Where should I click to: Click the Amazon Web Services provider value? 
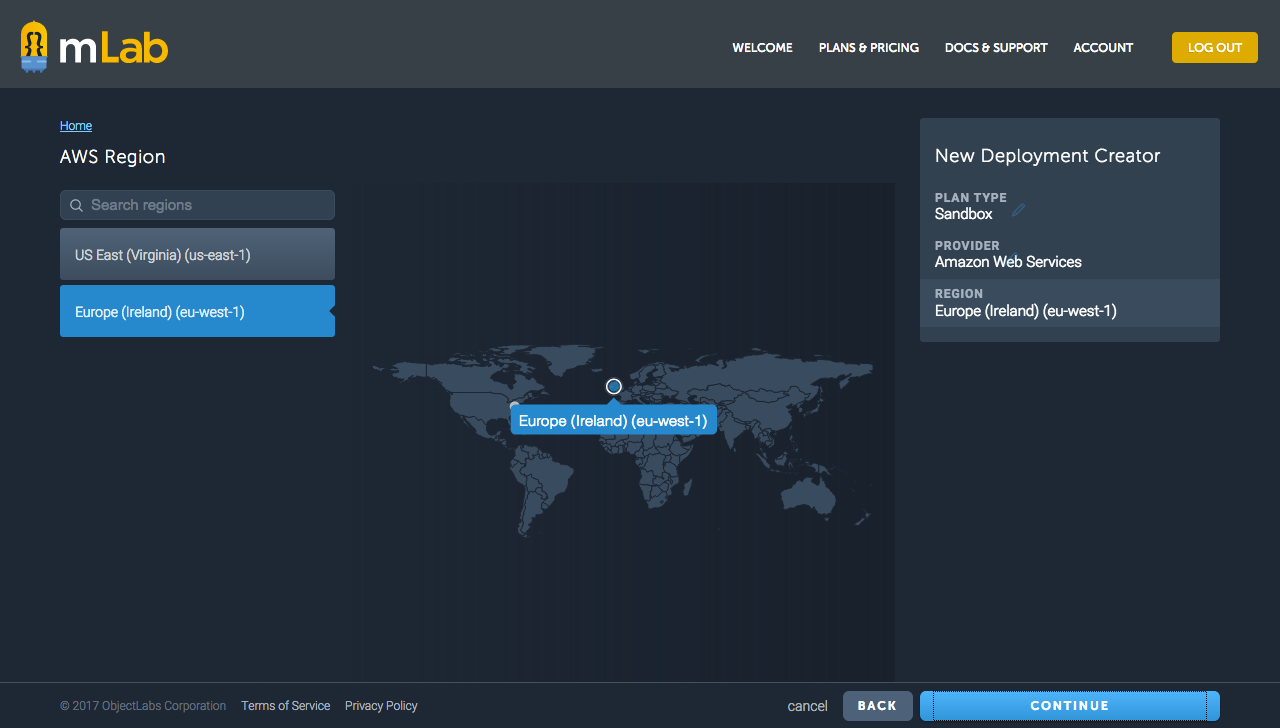click(x=1008, y=262)
